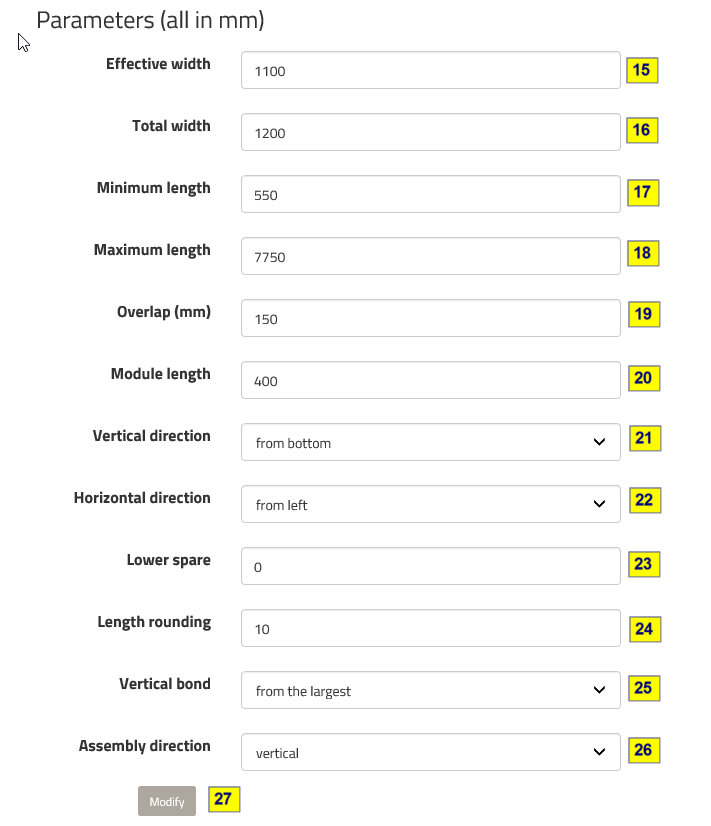
Task: Click the Module length input
Action: tap(430, 381)
